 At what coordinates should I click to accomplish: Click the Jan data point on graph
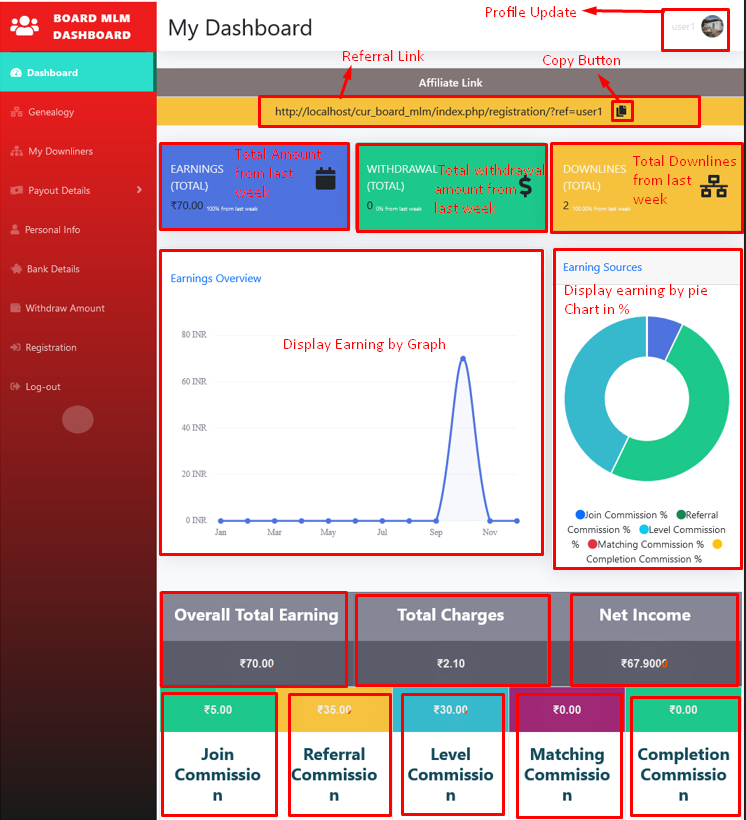point(221,521)
